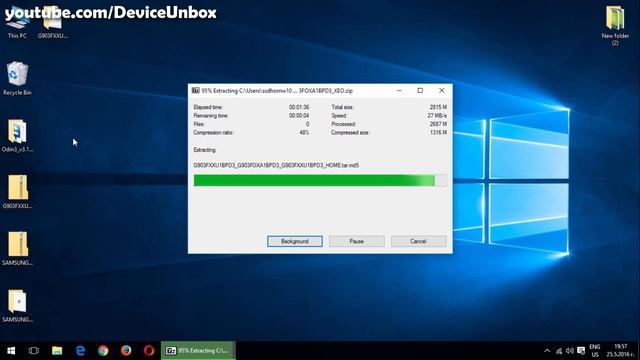Launch Opera from taskbar

click(x=149, y=351)
